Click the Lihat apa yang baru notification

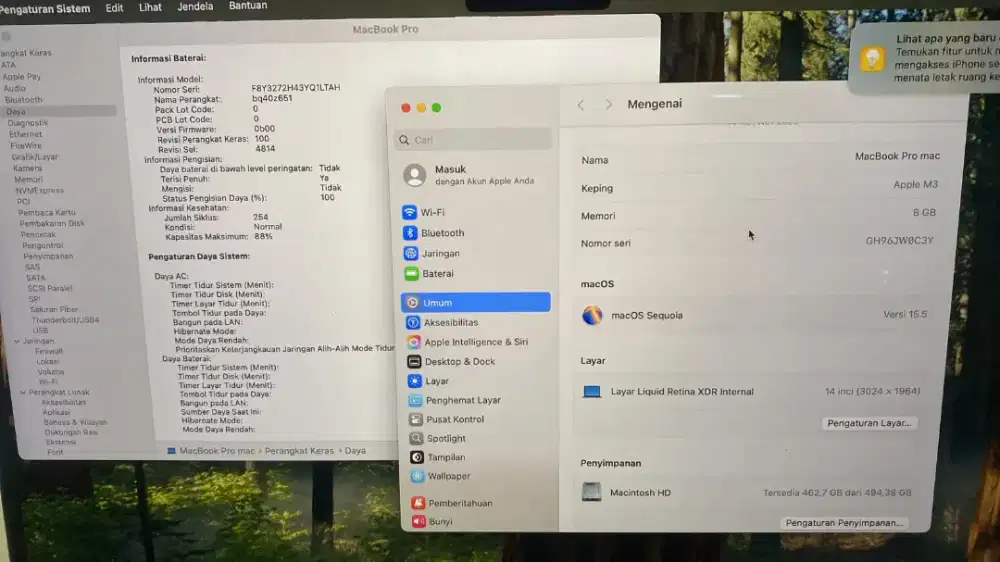[925, 57]
